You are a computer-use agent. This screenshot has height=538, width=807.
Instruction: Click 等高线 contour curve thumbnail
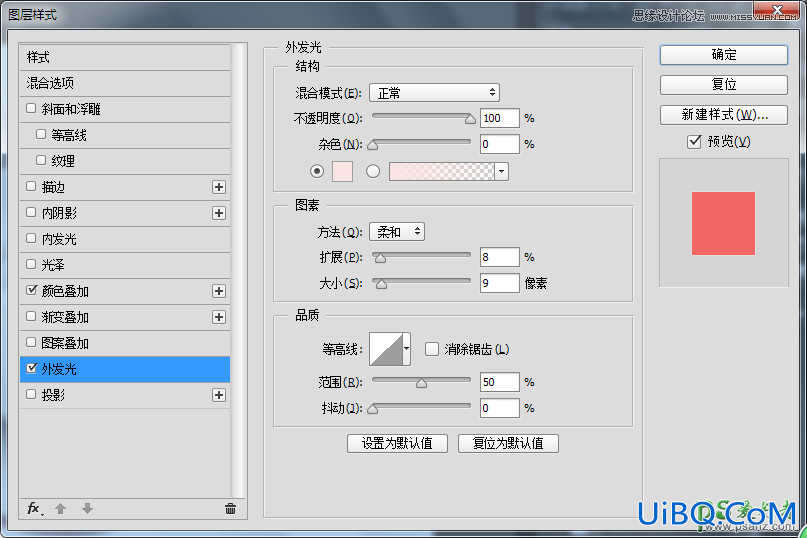coord(386,349)
